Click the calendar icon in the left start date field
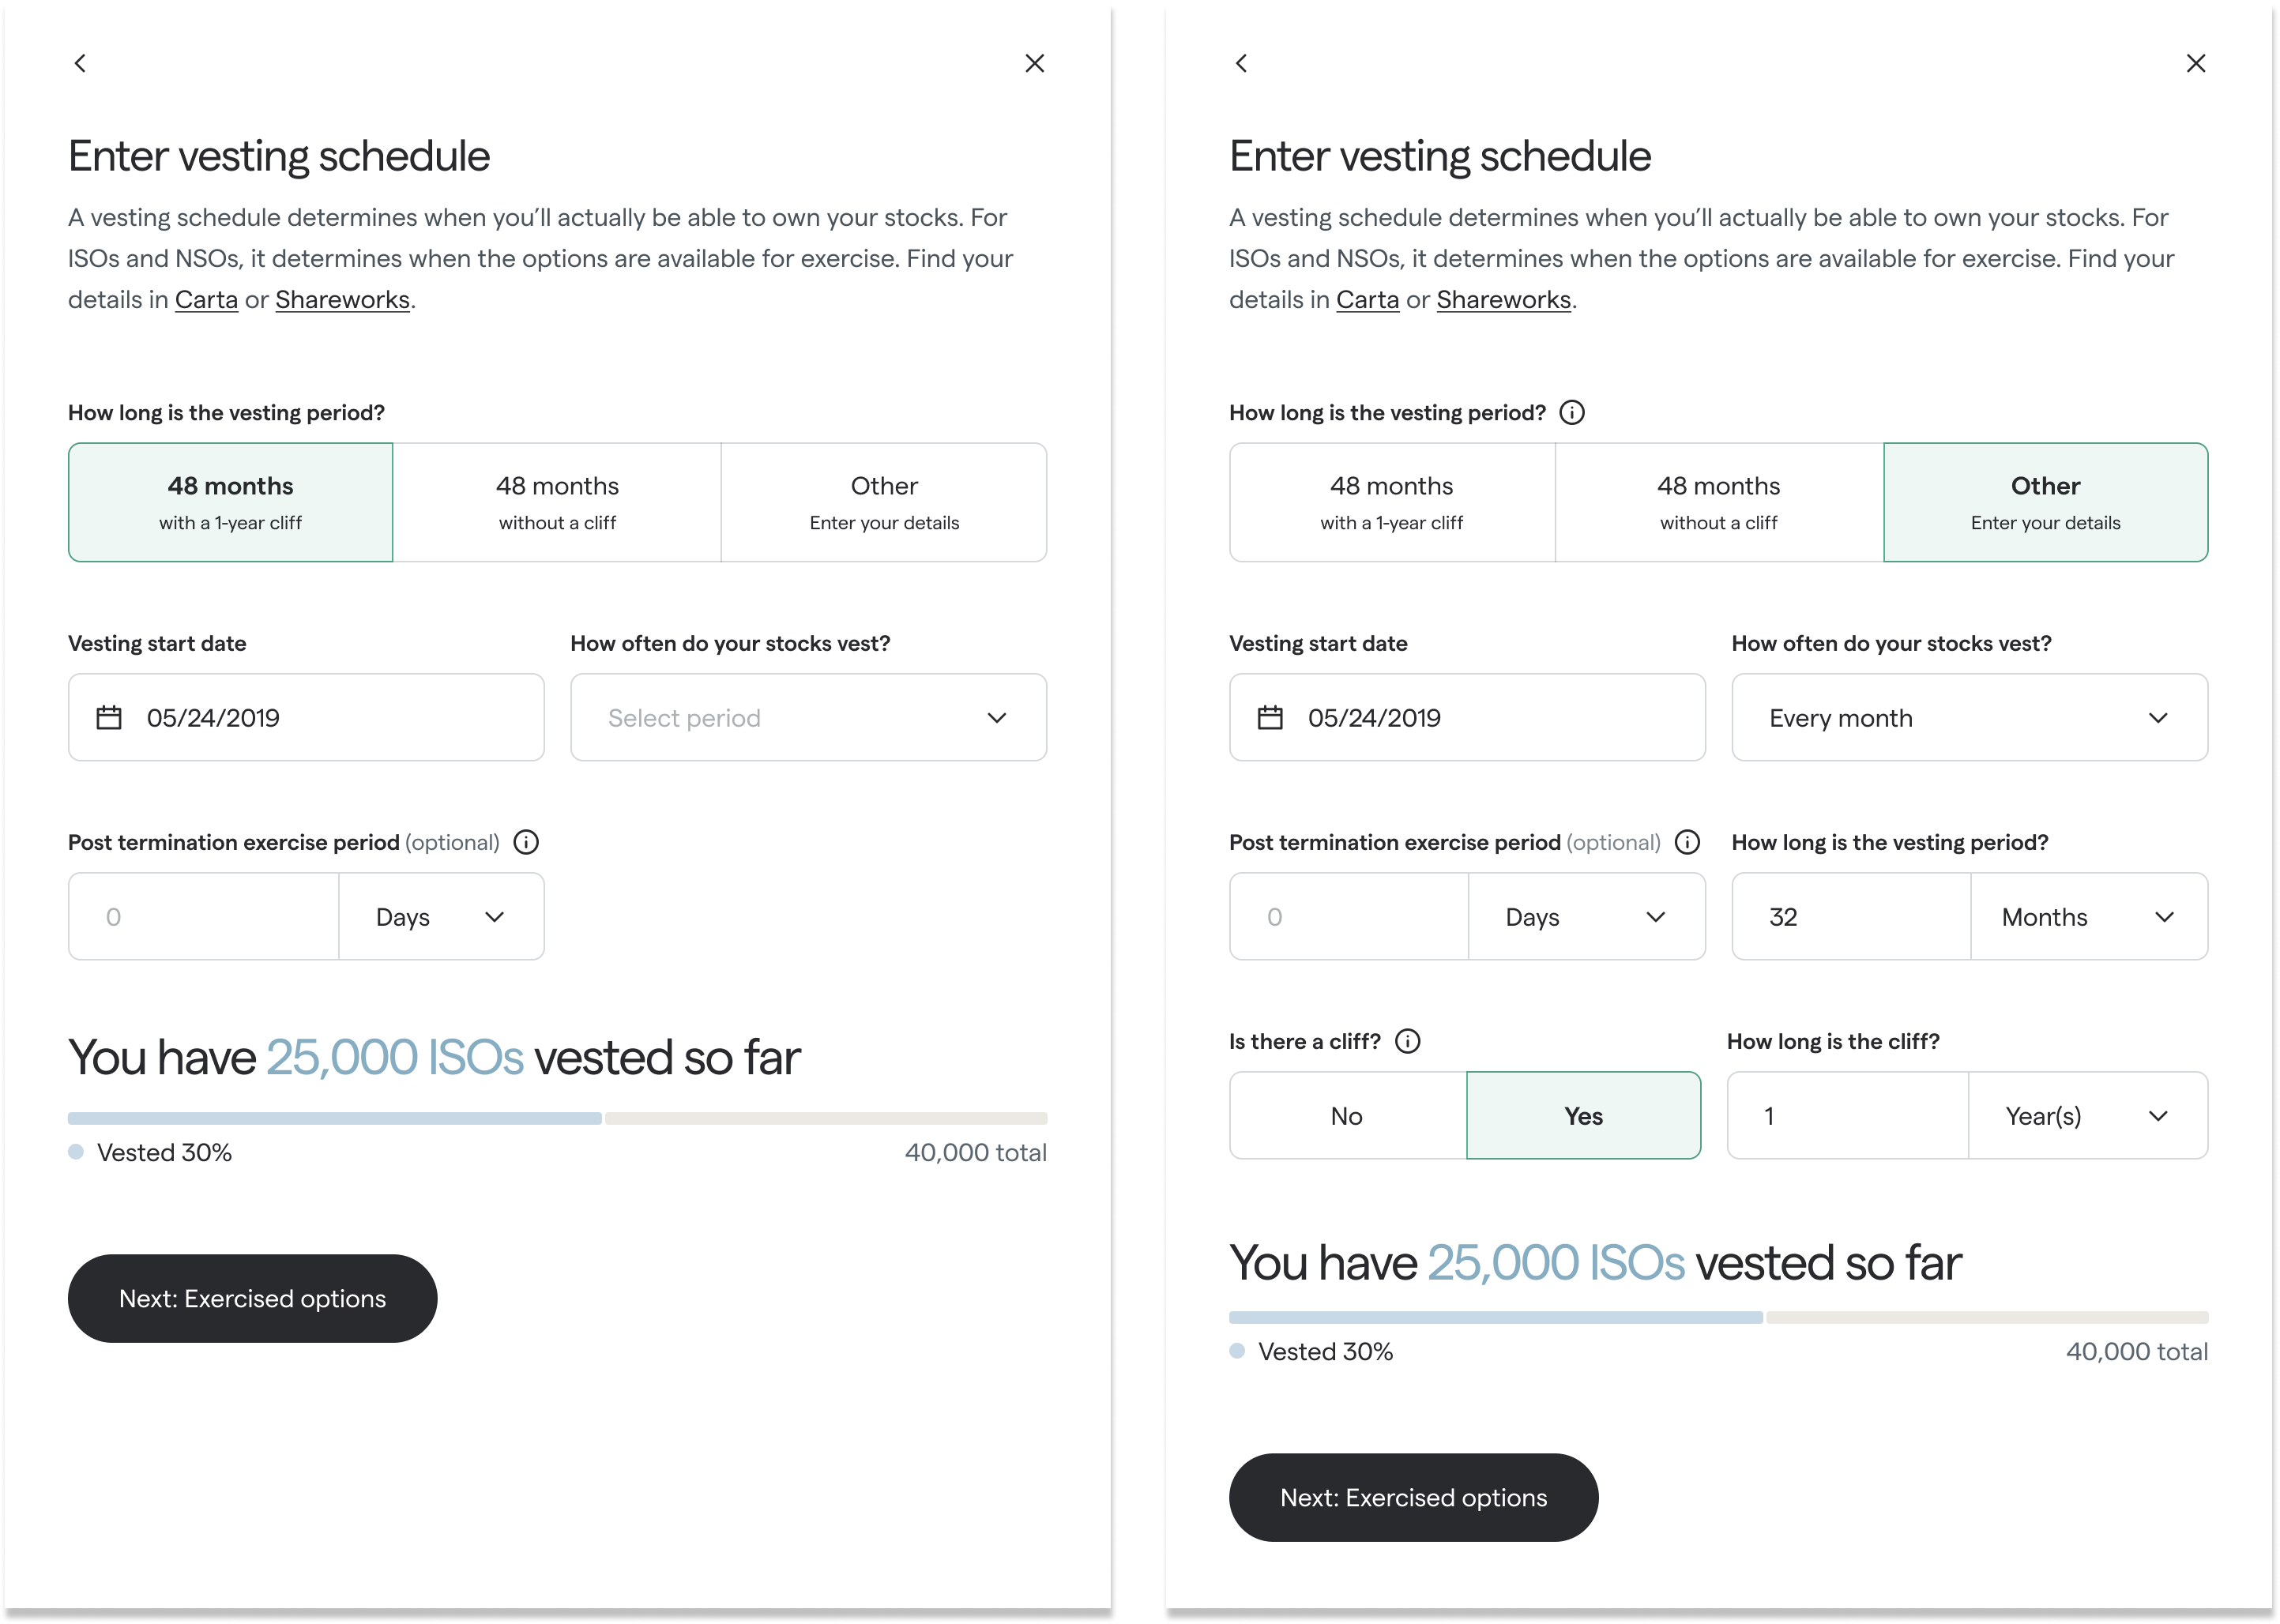This screenshot has width=2280, height=1624. [109, 717]
